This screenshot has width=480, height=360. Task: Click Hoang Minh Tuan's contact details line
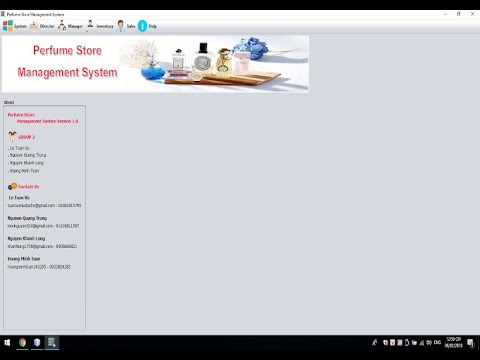click(39, 267)
